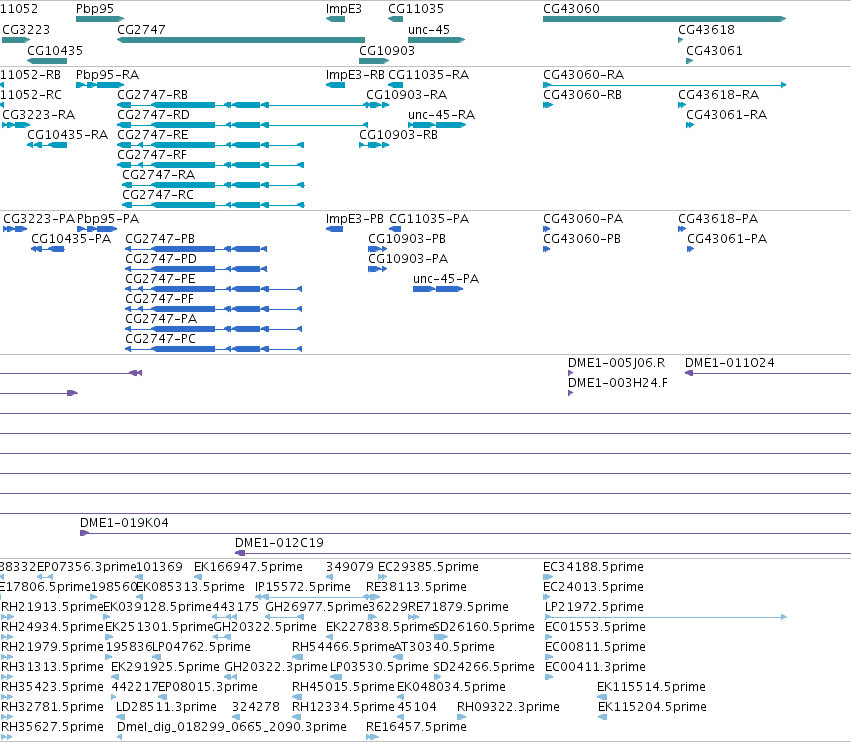Select the CG2747-PF protein label
The image size is (851, 742).
pyautogui.click(x=160, y=299)
